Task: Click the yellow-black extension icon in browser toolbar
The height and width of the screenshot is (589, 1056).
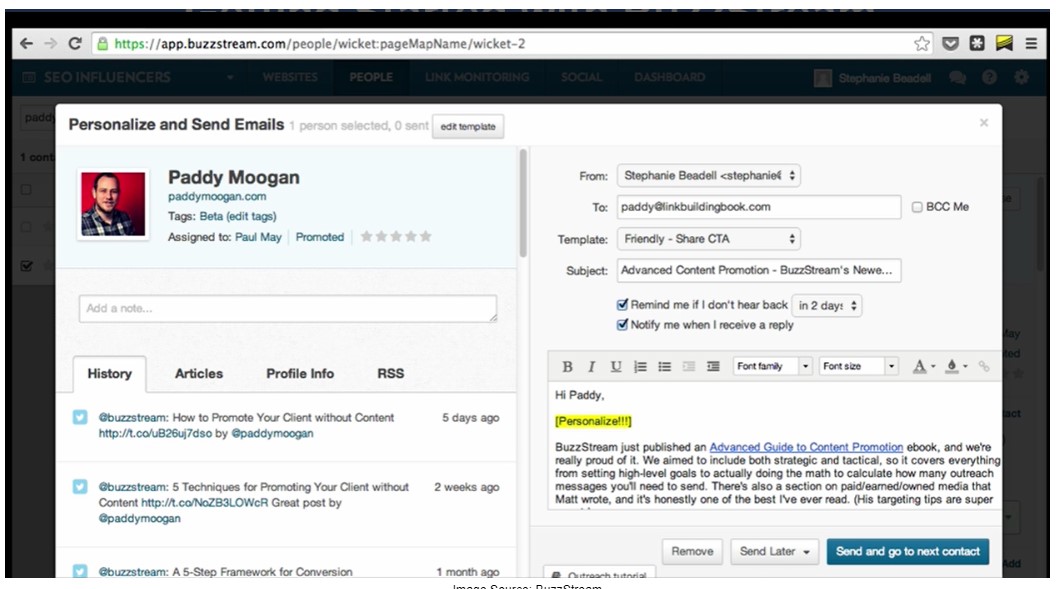Action: pyautogui.click(x=1004, y=44)
